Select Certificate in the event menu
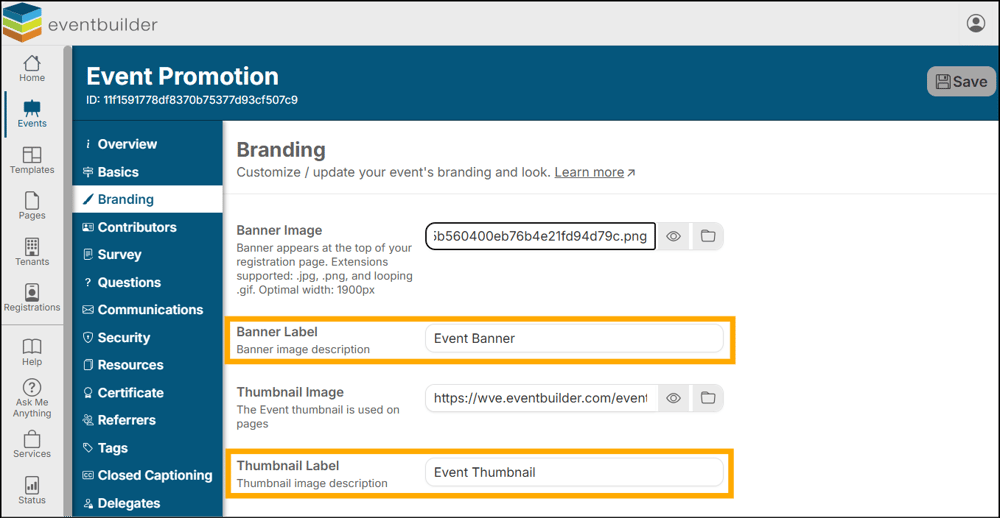 (x=147, y=393)
